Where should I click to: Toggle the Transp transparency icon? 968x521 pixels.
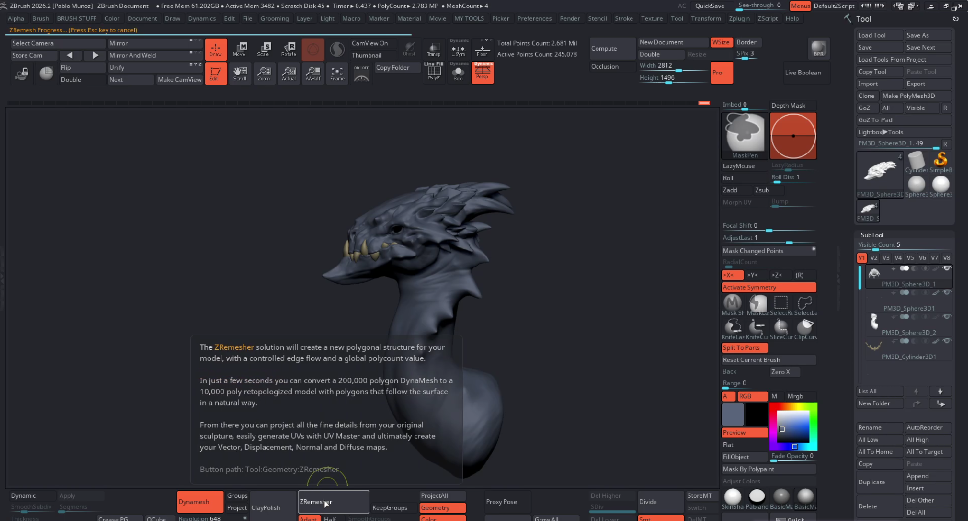tap(433, 49)
